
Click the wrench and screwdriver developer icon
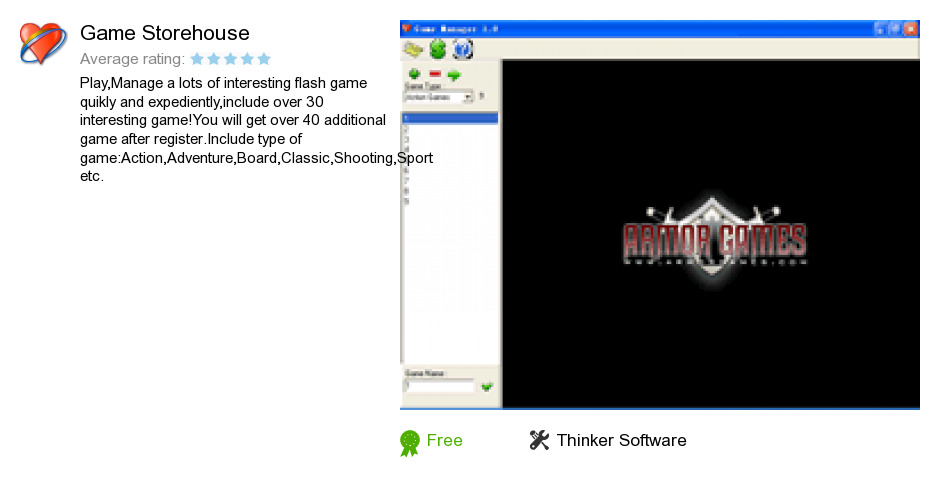[539, 441]
